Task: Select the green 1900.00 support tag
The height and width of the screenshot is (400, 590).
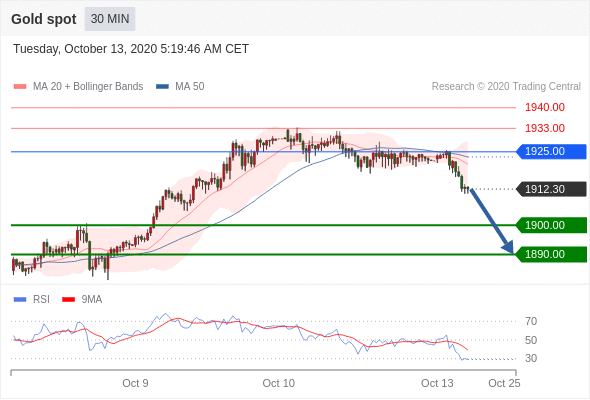Action: pyautogui.click(x=551, y=225)
